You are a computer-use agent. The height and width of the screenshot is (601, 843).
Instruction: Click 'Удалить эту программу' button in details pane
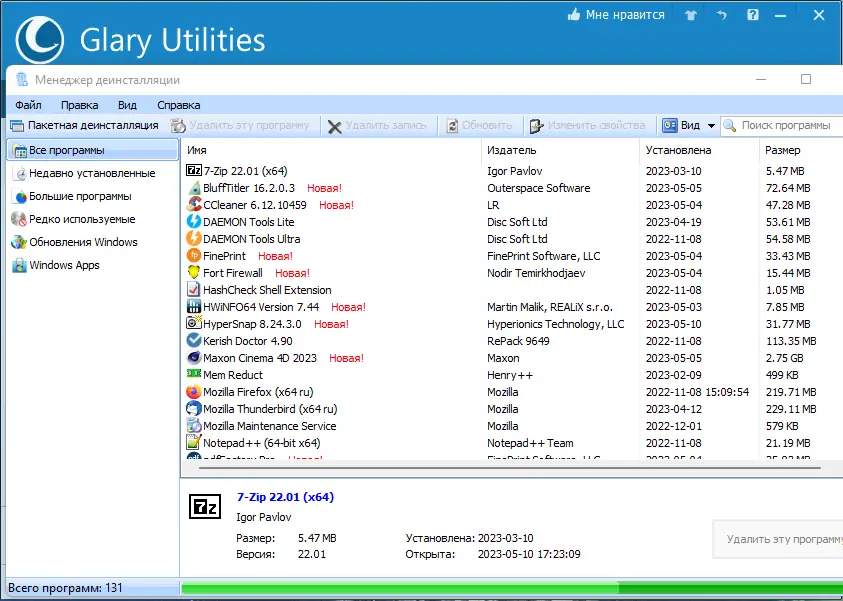[x=778, y=539]
